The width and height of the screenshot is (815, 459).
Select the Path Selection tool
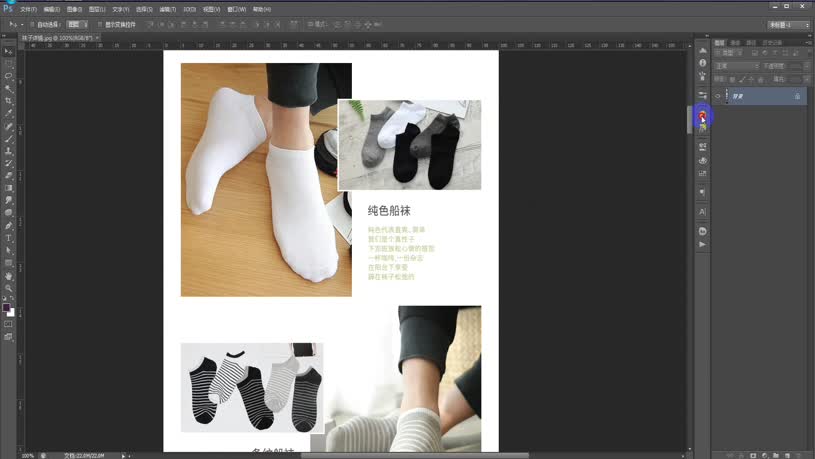tap(8, 251)
